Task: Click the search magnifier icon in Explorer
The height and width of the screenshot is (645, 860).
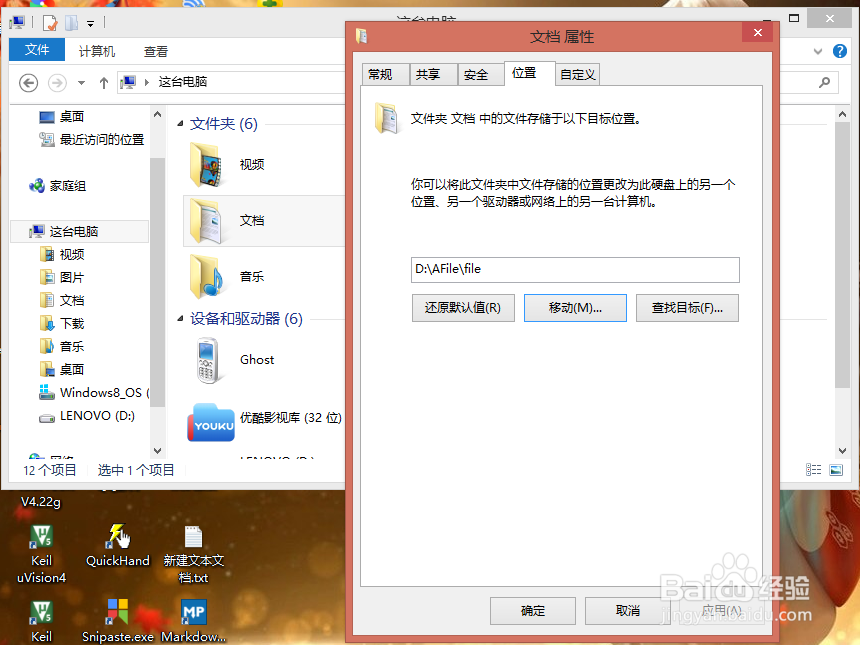Action: pyautogui.click(x=824, y=82)
